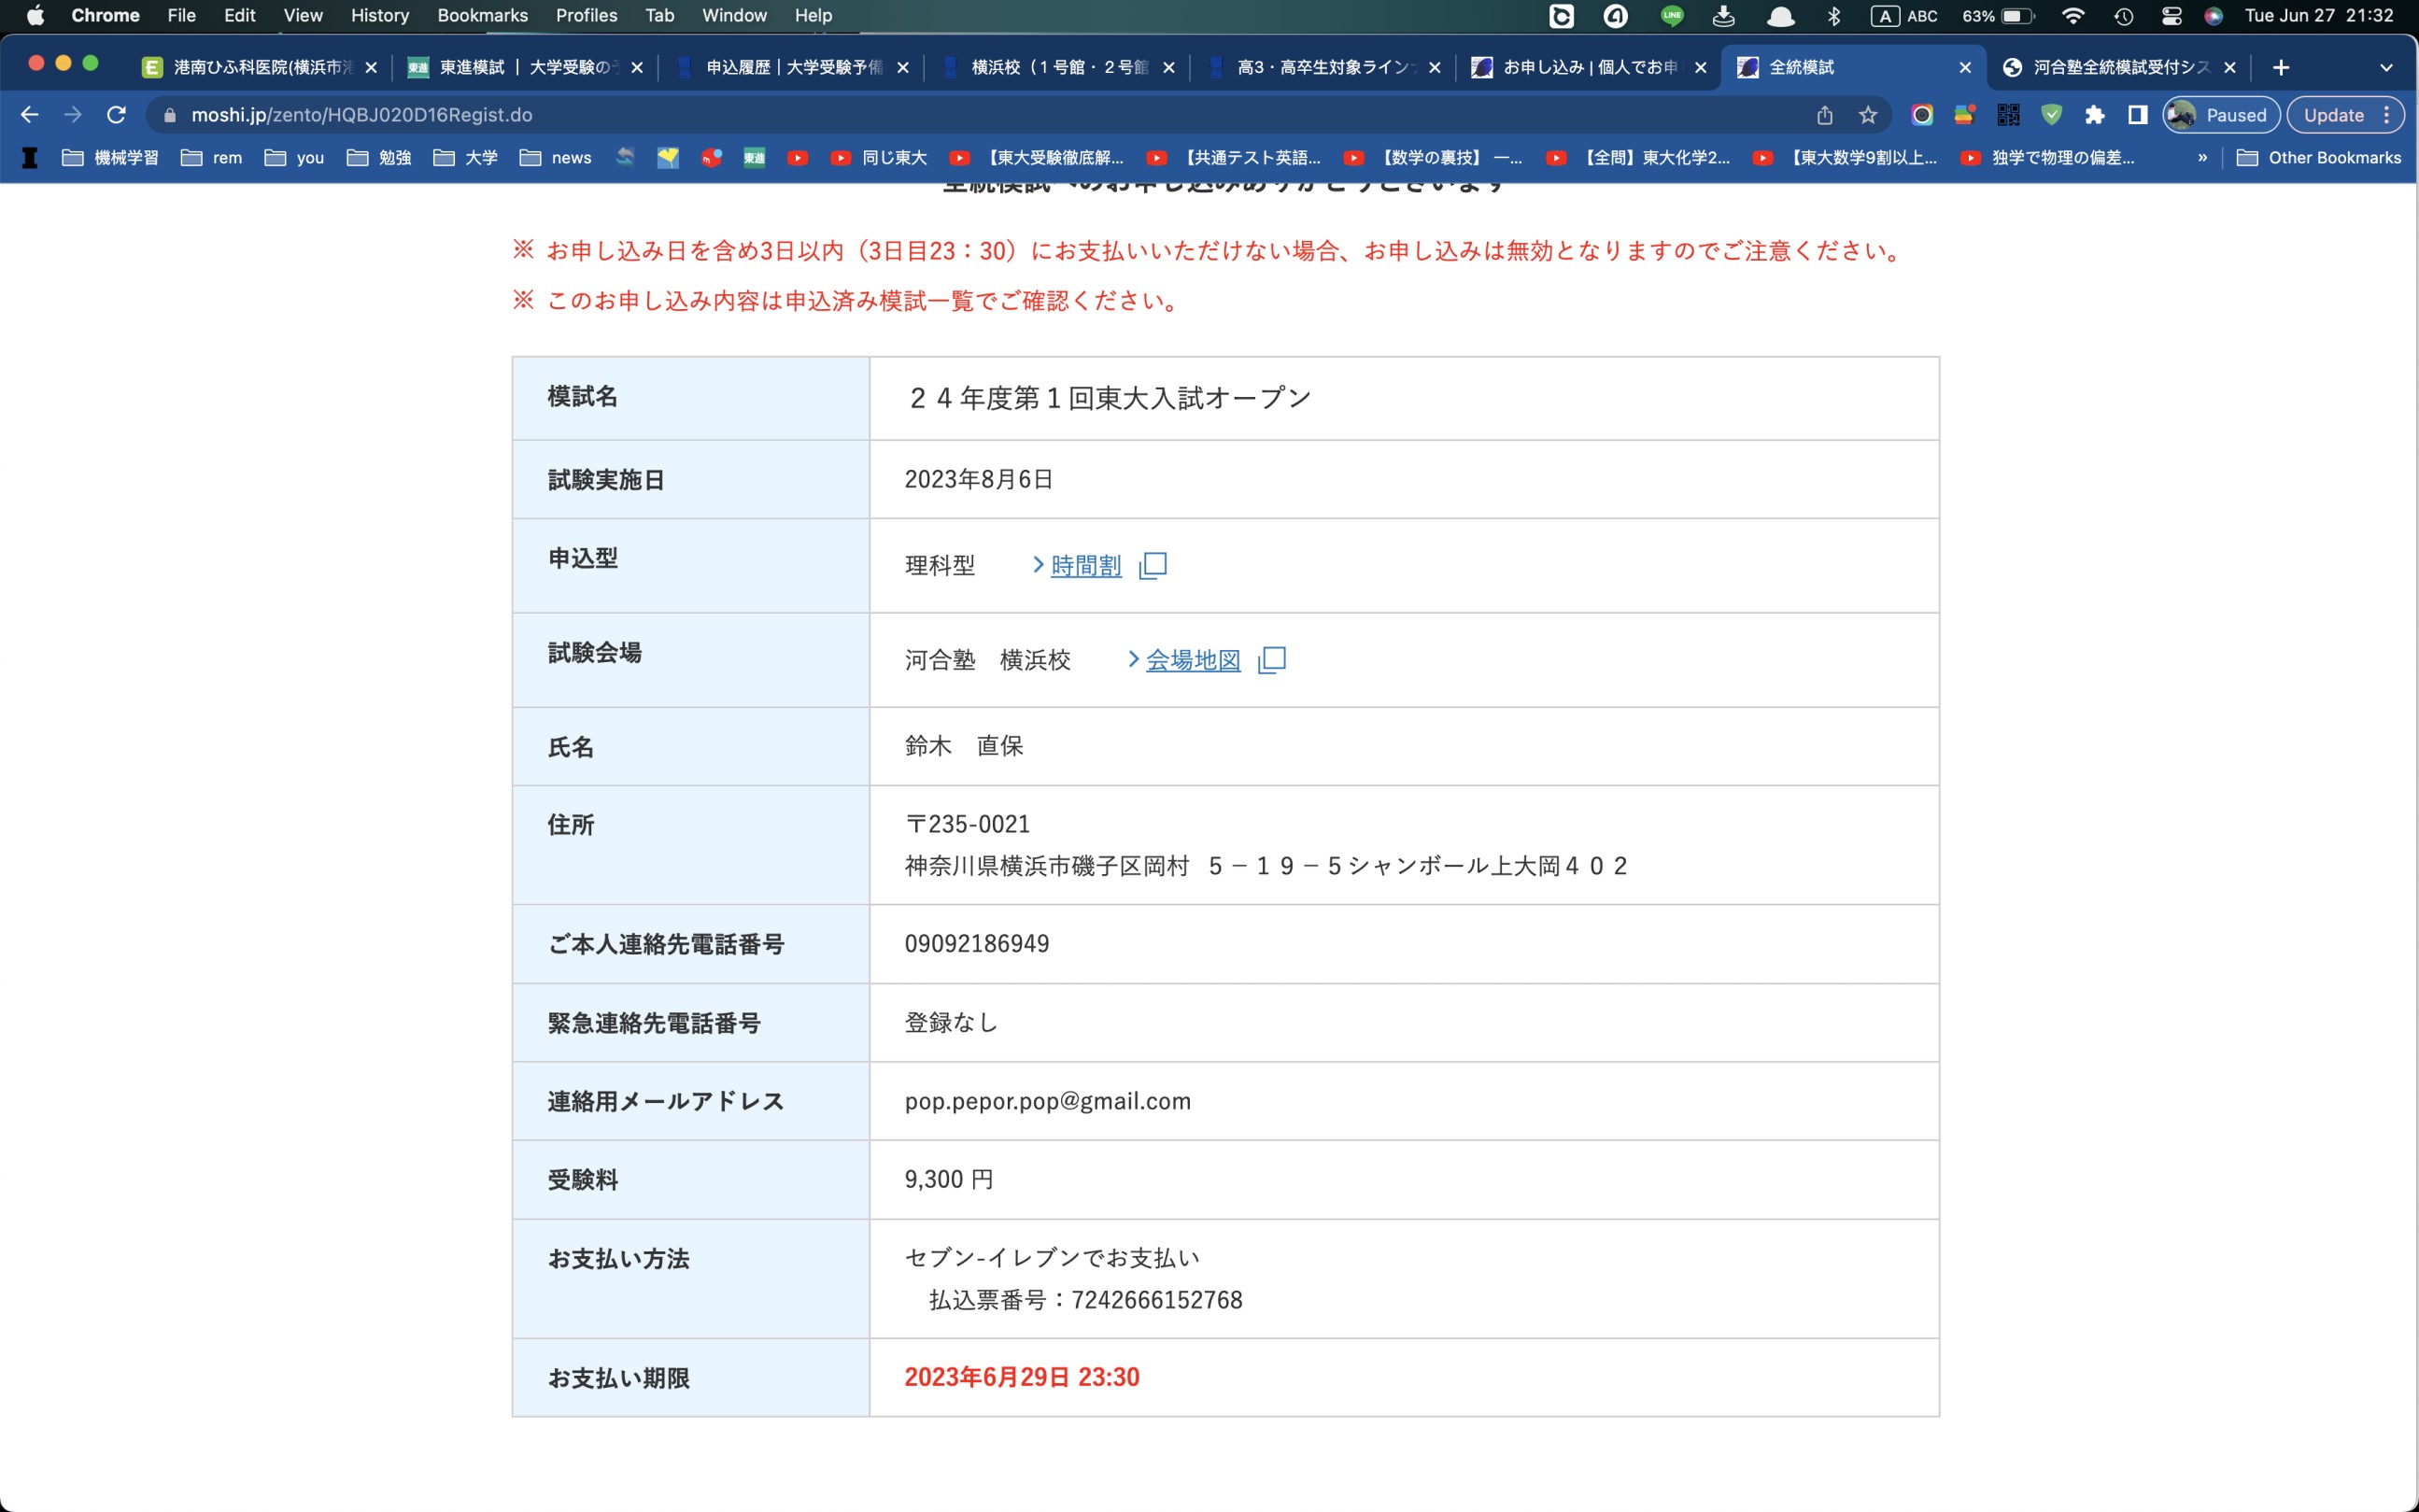Click the new-window icon beside 時間割
The image size is (2419, 1512).
pyautogui.click(x=1153, y=565)
